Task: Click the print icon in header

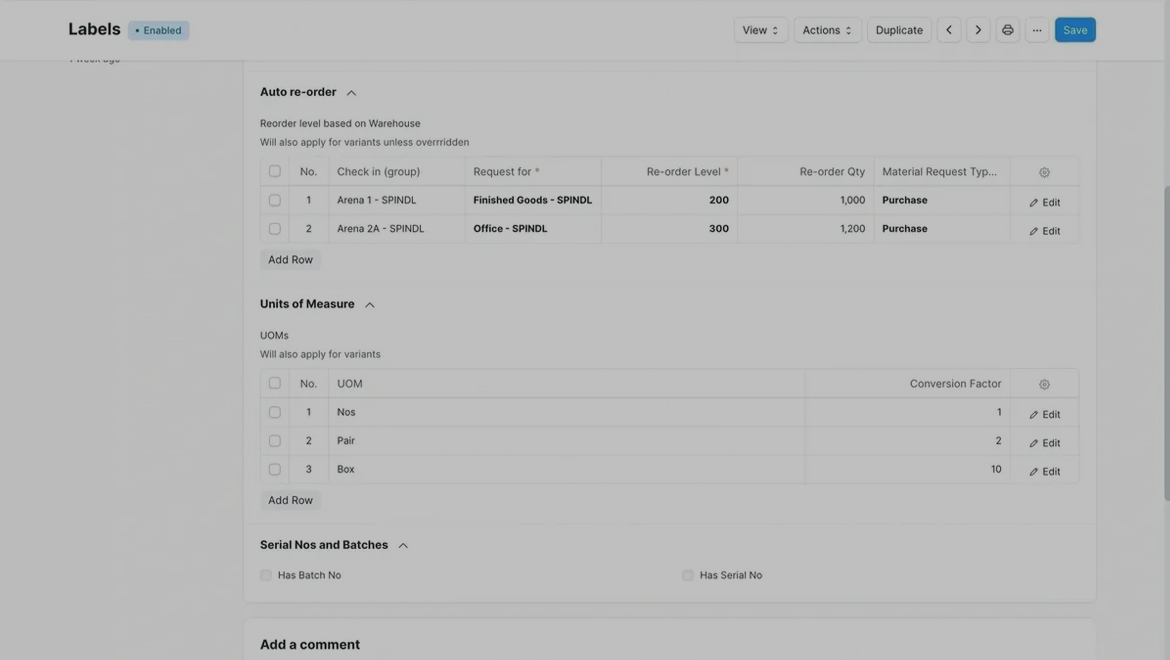Action: (1007, 30)
